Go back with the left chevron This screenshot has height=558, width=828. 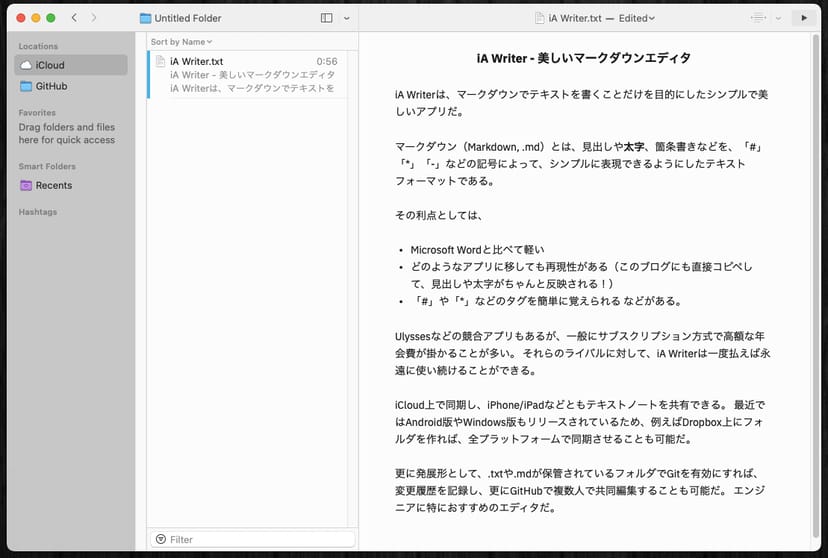pyautogui.click(x=74, y=18)
